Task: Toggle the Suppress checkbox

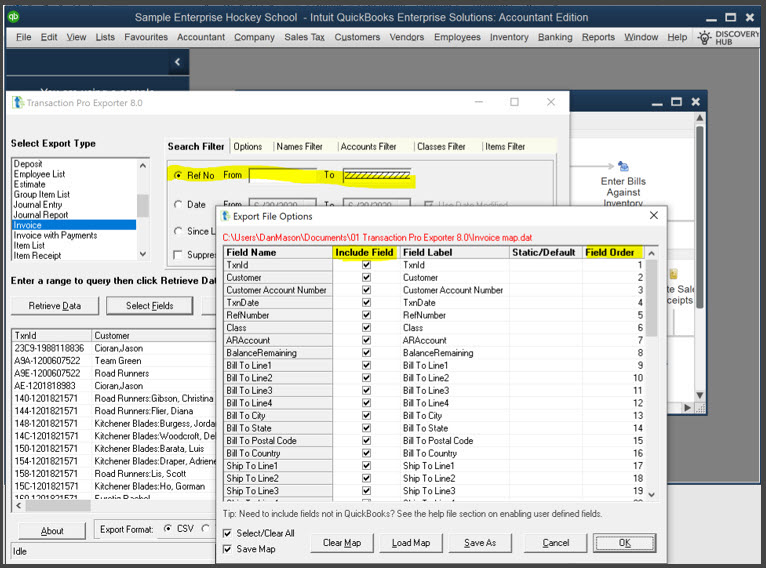Action: (x=178, y=254)
